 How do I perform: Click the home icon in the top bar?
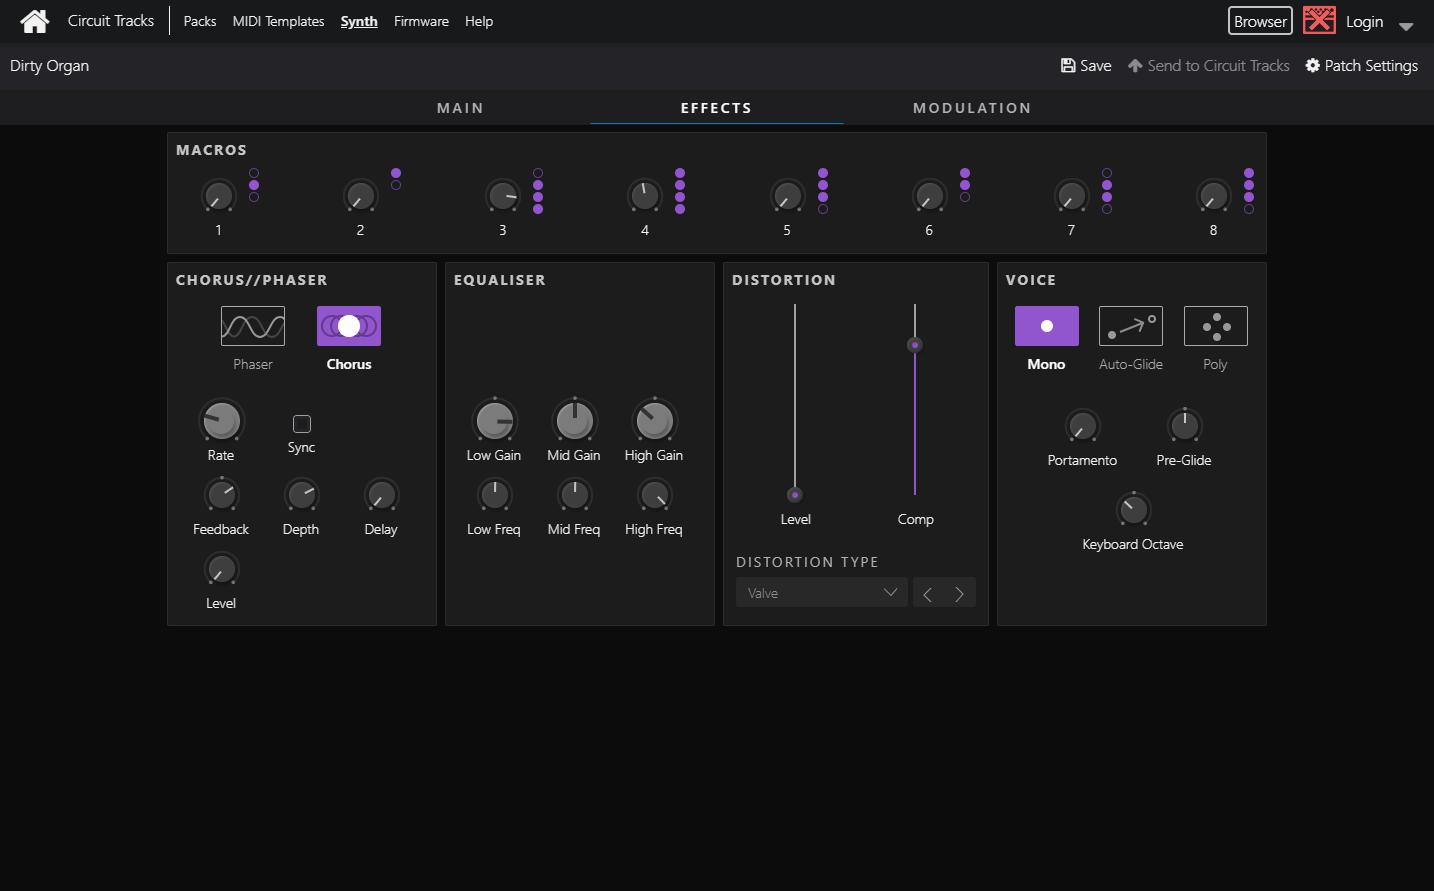[x=34, y=20]
